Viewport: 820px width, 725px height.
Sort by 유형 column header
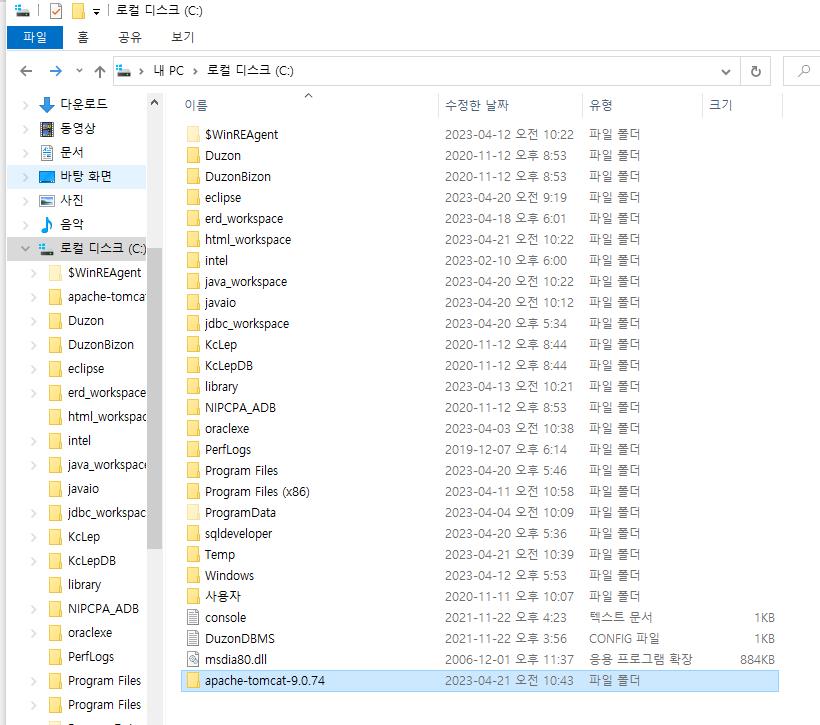pos(600,105)
